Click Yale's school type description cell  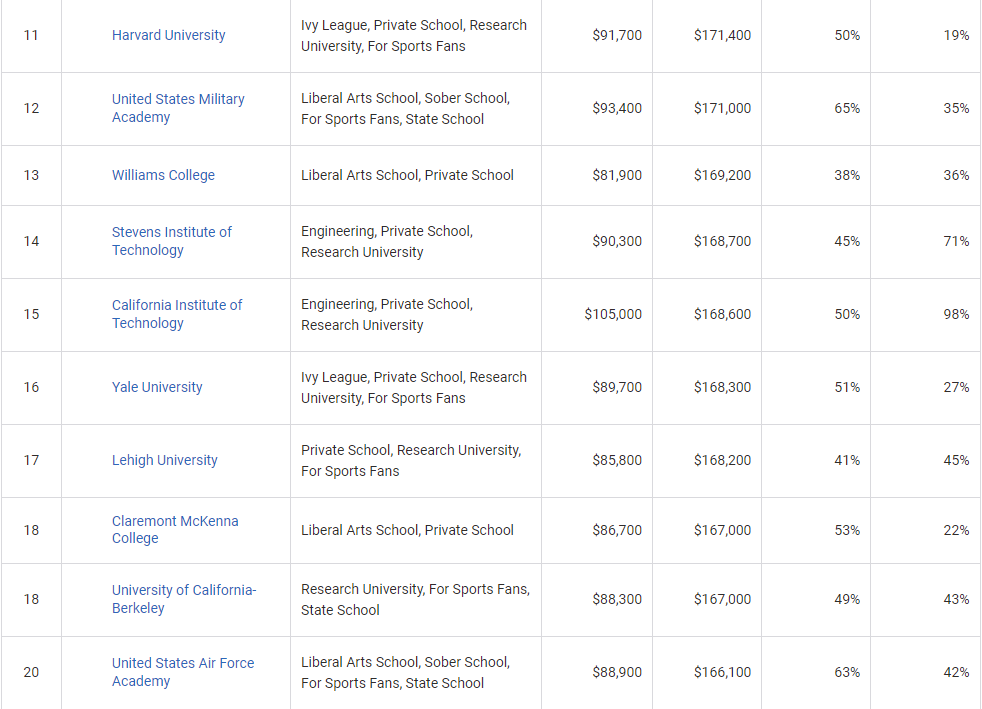[x=416, y=387]
